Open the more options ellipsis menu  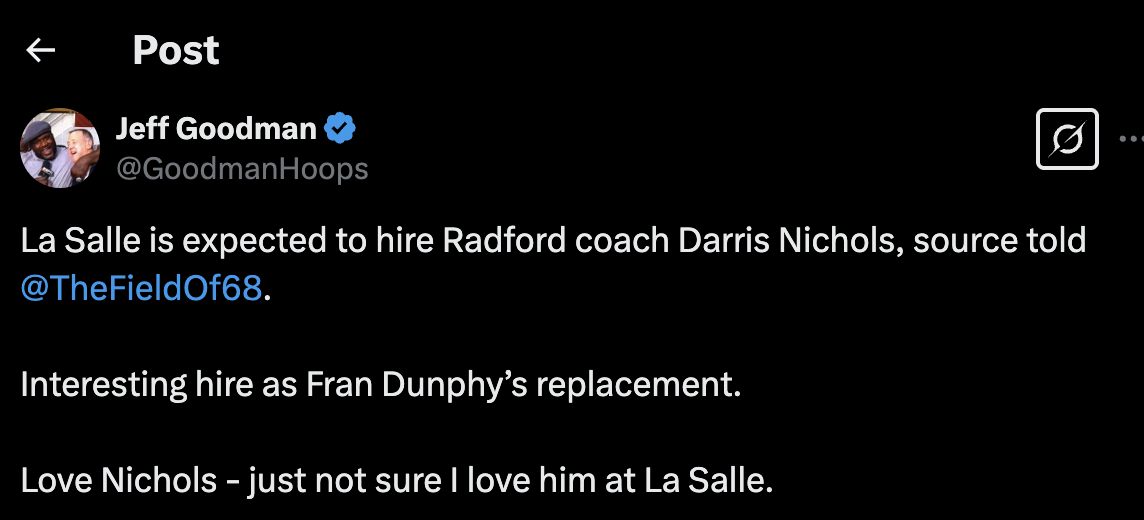pos(1130,139)
